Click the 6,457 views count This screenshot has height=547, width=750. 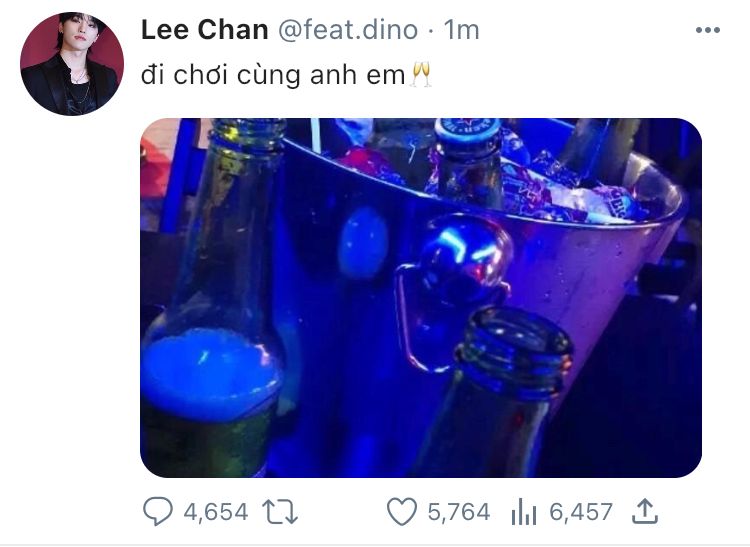[581, 512]
